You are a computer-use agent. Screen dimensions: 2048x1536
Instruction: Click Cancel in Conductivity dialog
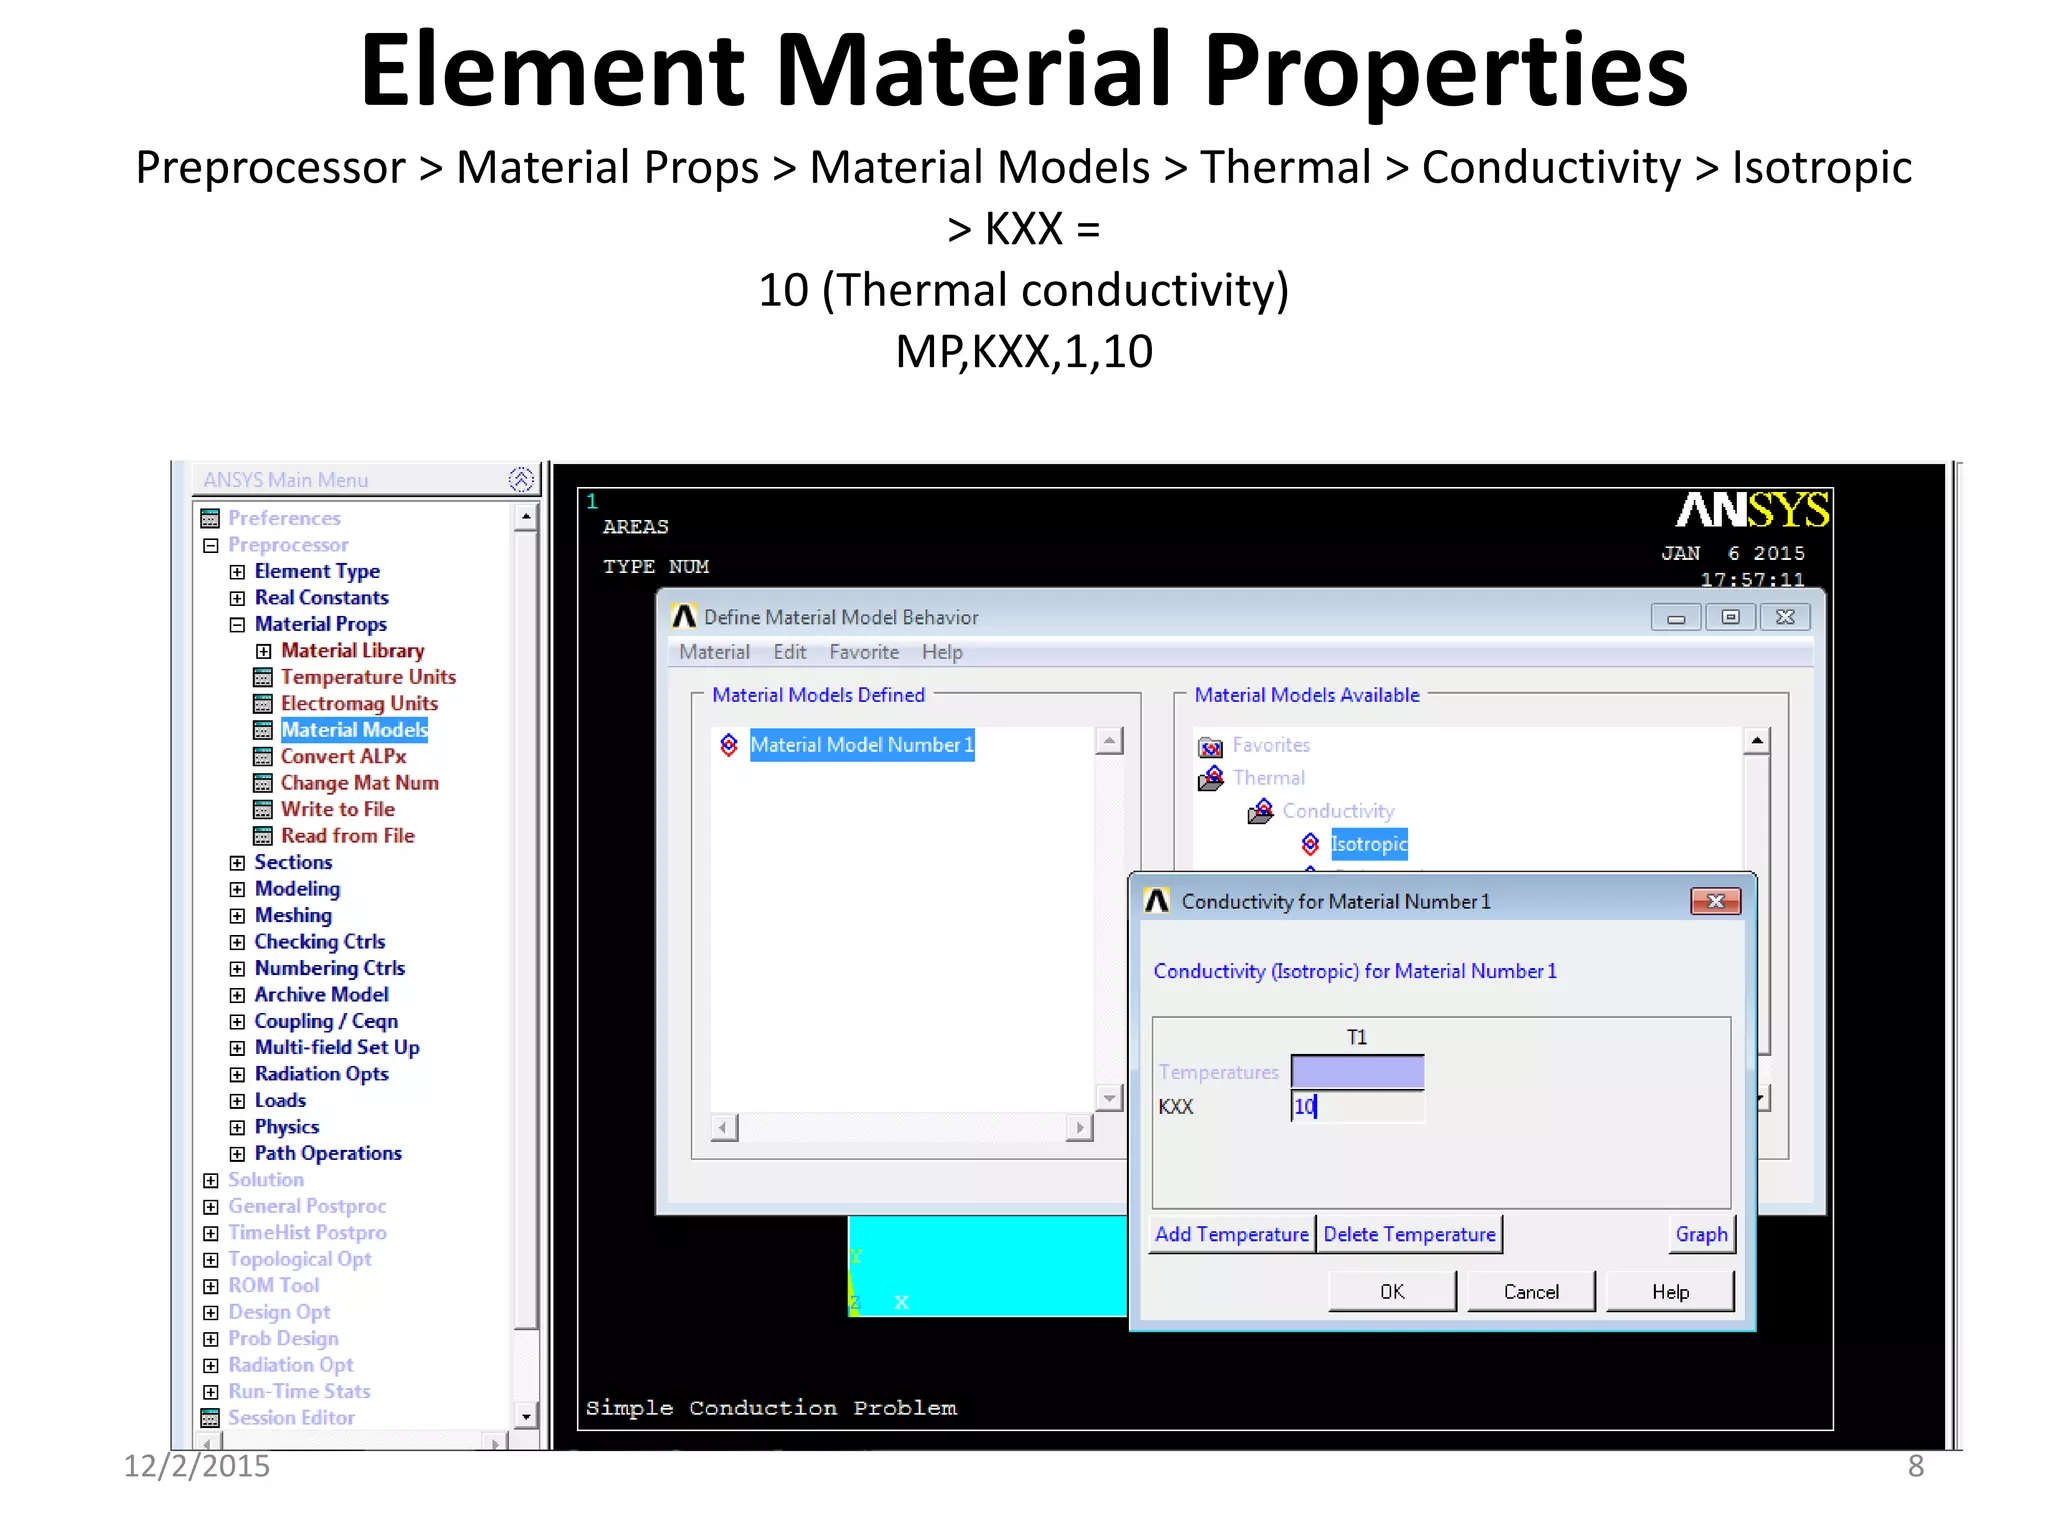pos(1531,1291)
